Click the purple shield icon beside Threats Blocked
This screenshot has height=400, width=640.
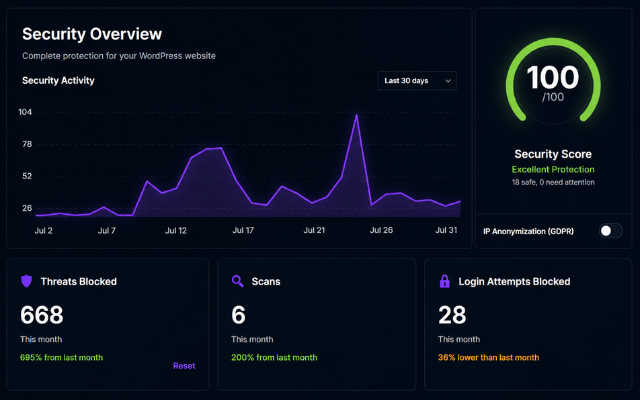click(27, 281)
